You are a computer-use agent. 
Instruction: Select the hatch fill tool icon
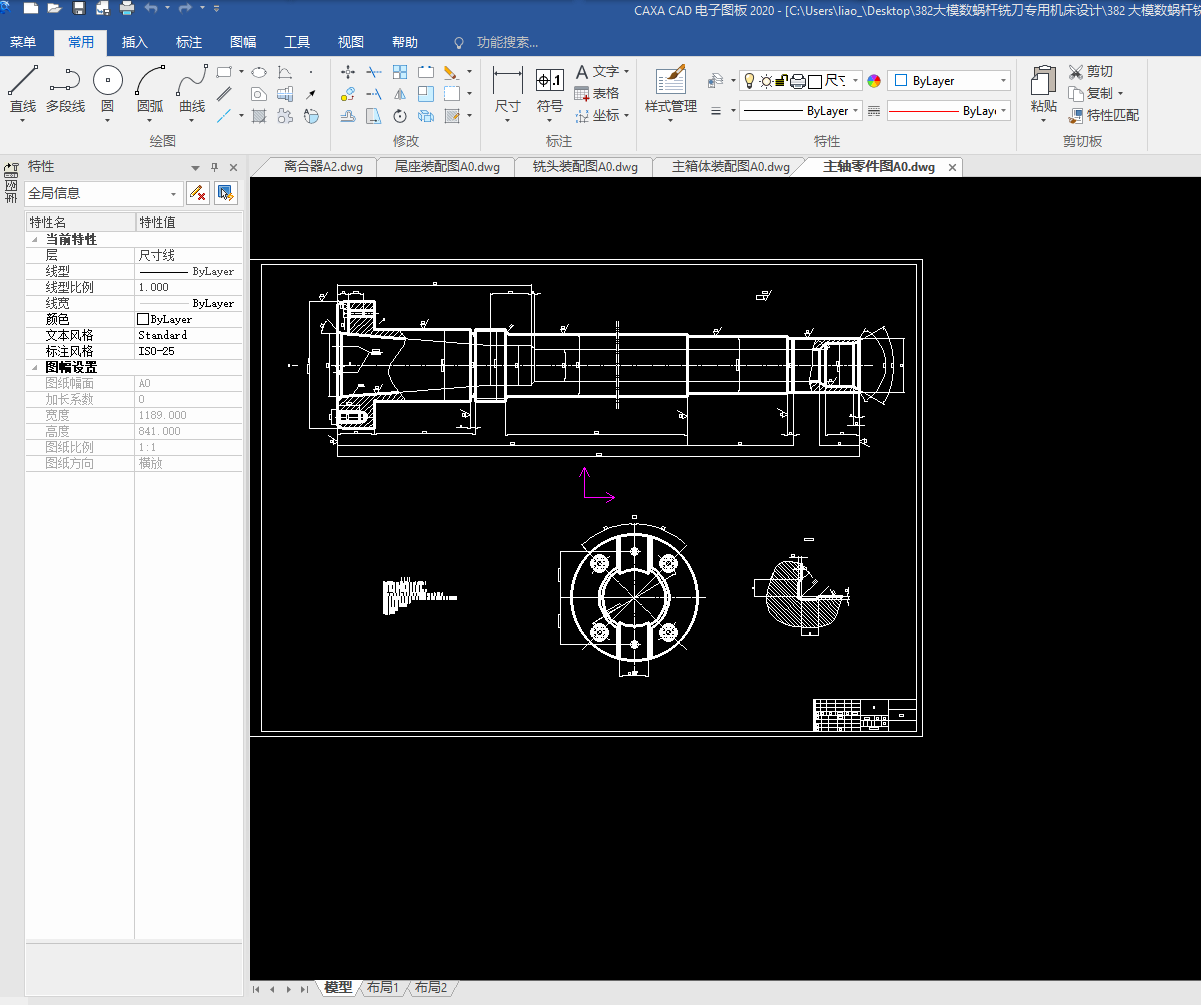[x=258, y=116]
